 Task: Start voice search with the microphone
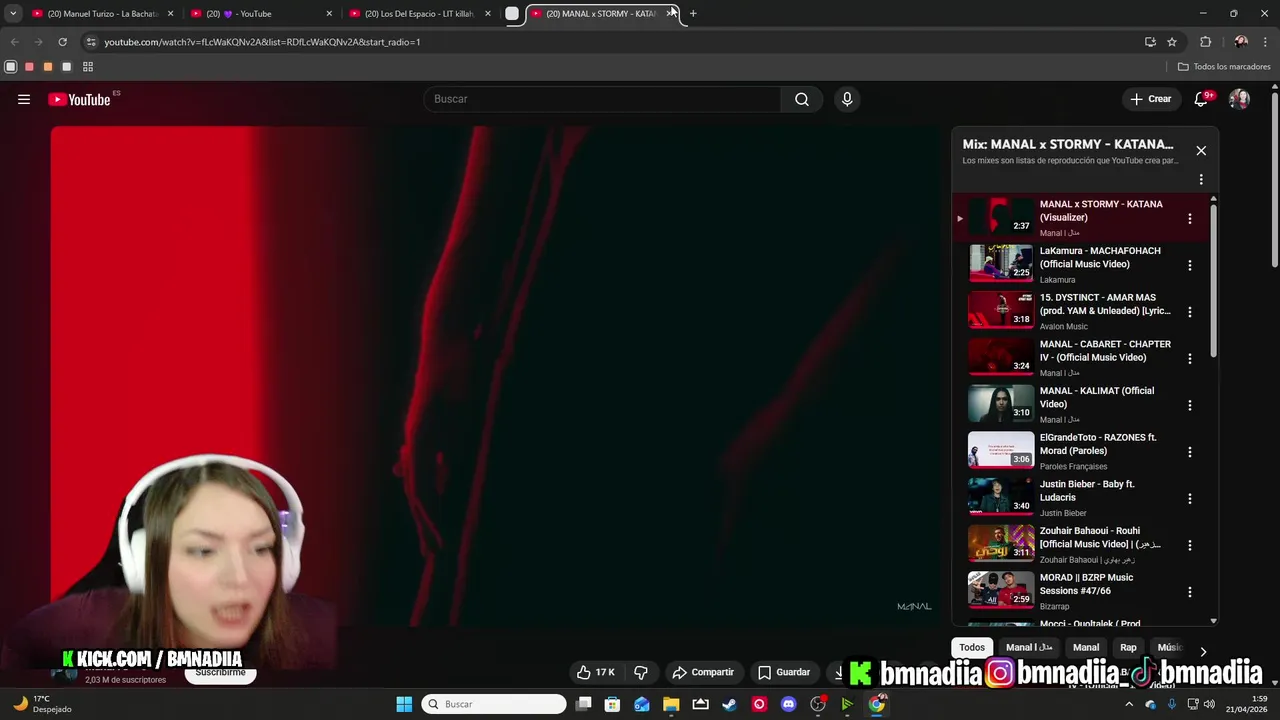(847, 99)
